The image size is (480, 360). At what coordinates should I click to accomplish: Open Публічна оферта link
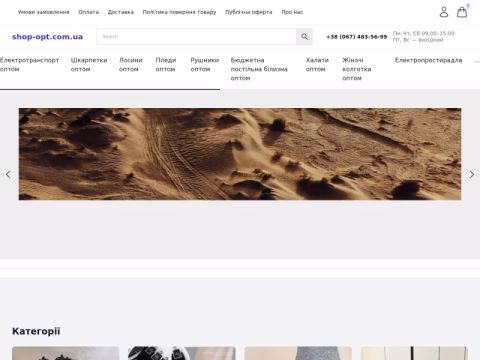[x=249, y=12]
